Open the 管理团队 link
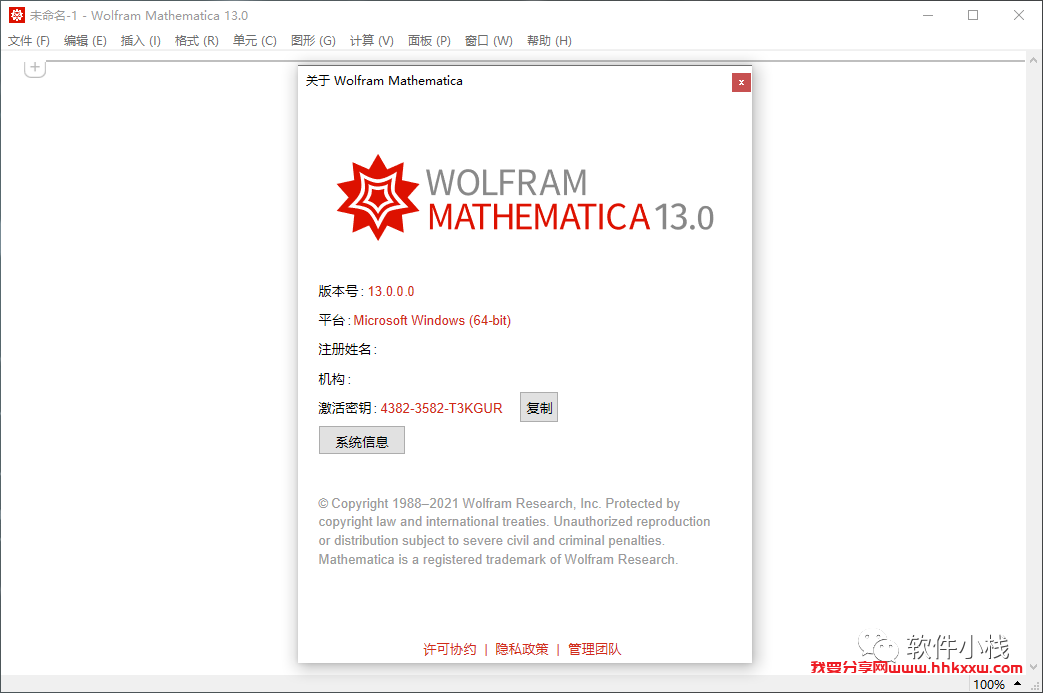Image resolution: width=1043 pixels, height=693 pixels. tap(594, 649)
